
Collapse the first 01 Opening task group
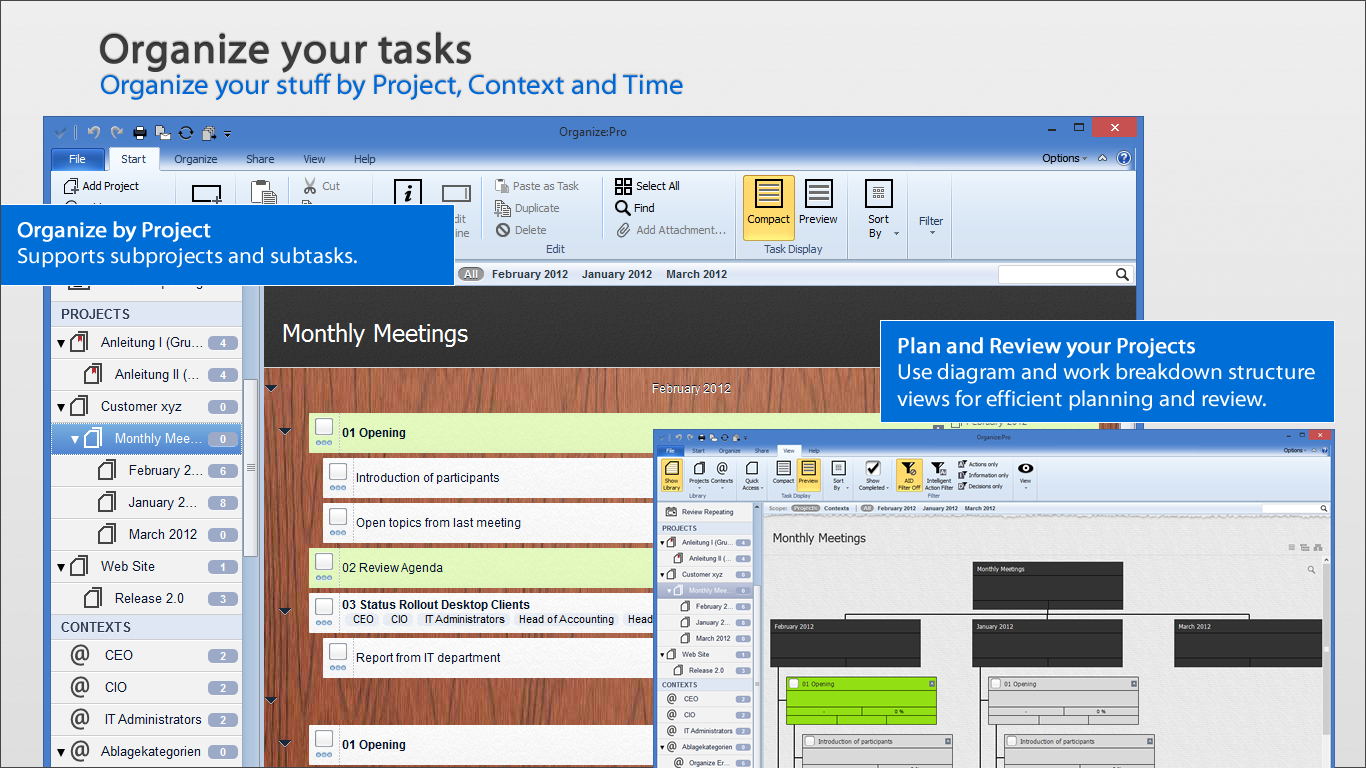(285, 432)
